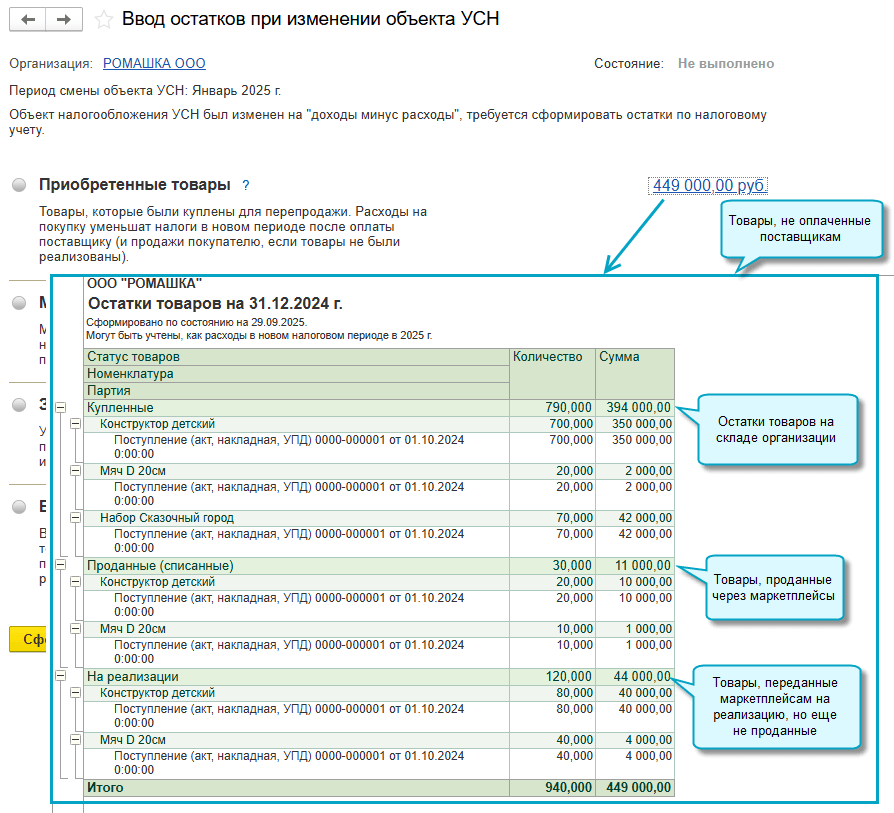Open help question mark beside Приобретенные товары
Image resolution: width=894 pixels, height=813 pixels.
245,186
